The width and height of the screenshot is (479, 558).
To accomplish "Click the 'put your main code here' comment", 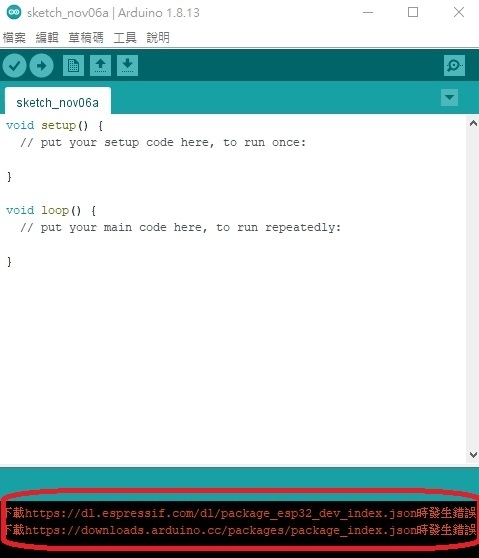I will [x=180, y=228].
